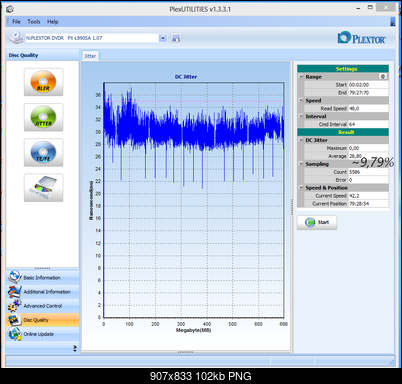Click the Start button

coord(317,222)
